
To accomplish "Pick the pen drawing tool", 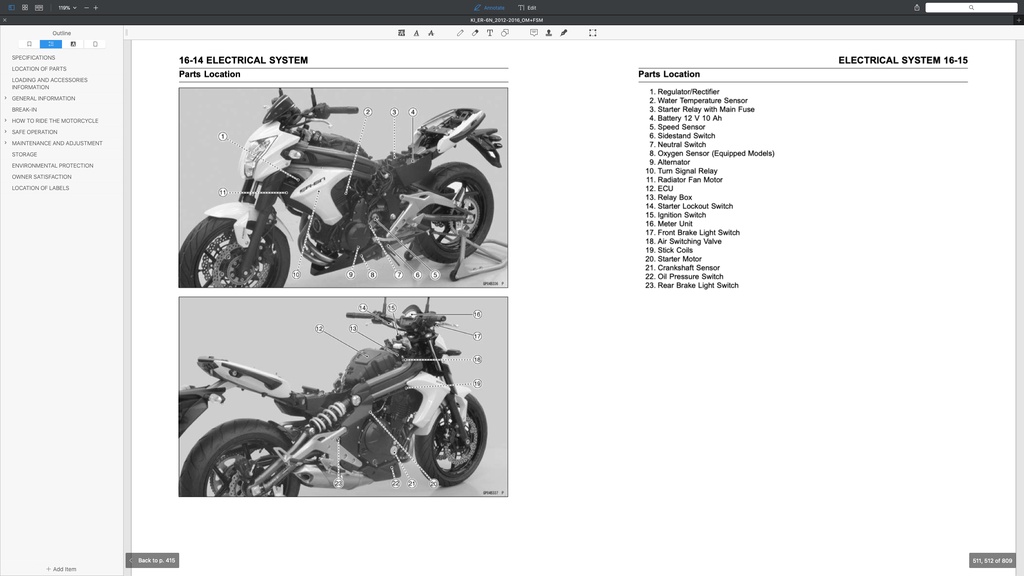I will click(x=459, y=32).
